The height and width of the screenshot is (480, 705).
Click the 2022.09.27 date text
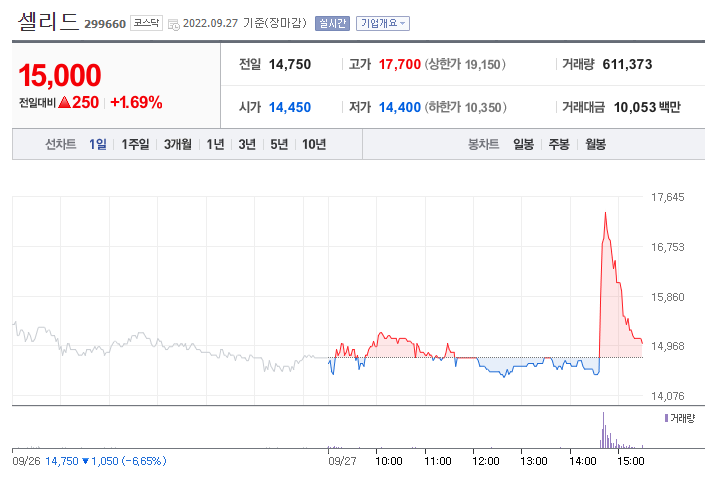click(210, 23)
